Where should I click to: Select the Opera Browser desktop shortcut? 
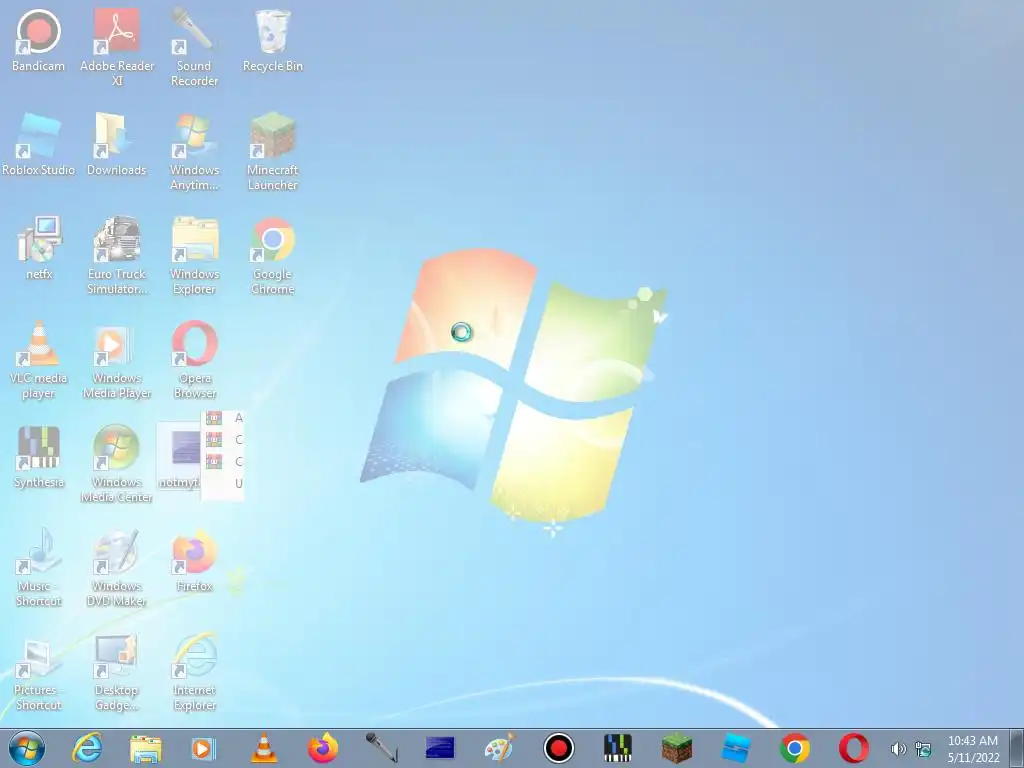click(194, 359)
